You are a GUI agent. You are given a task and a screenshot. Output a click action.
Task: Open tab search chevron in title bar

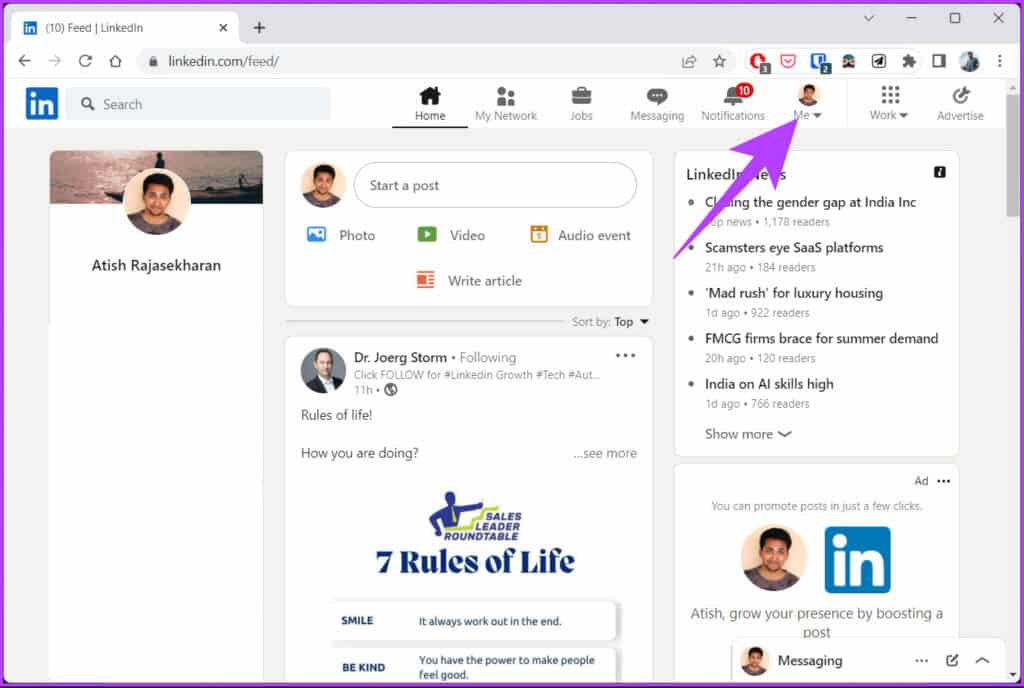click(869, 18)
